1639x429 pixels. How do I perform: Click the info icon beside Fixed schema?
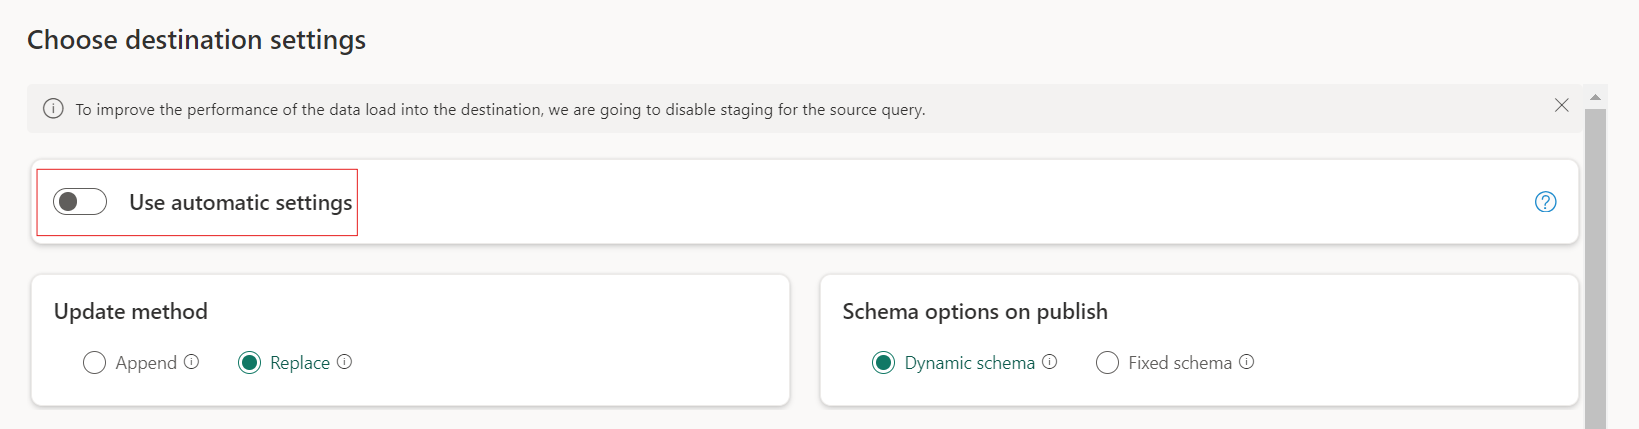click(1247, 362)
